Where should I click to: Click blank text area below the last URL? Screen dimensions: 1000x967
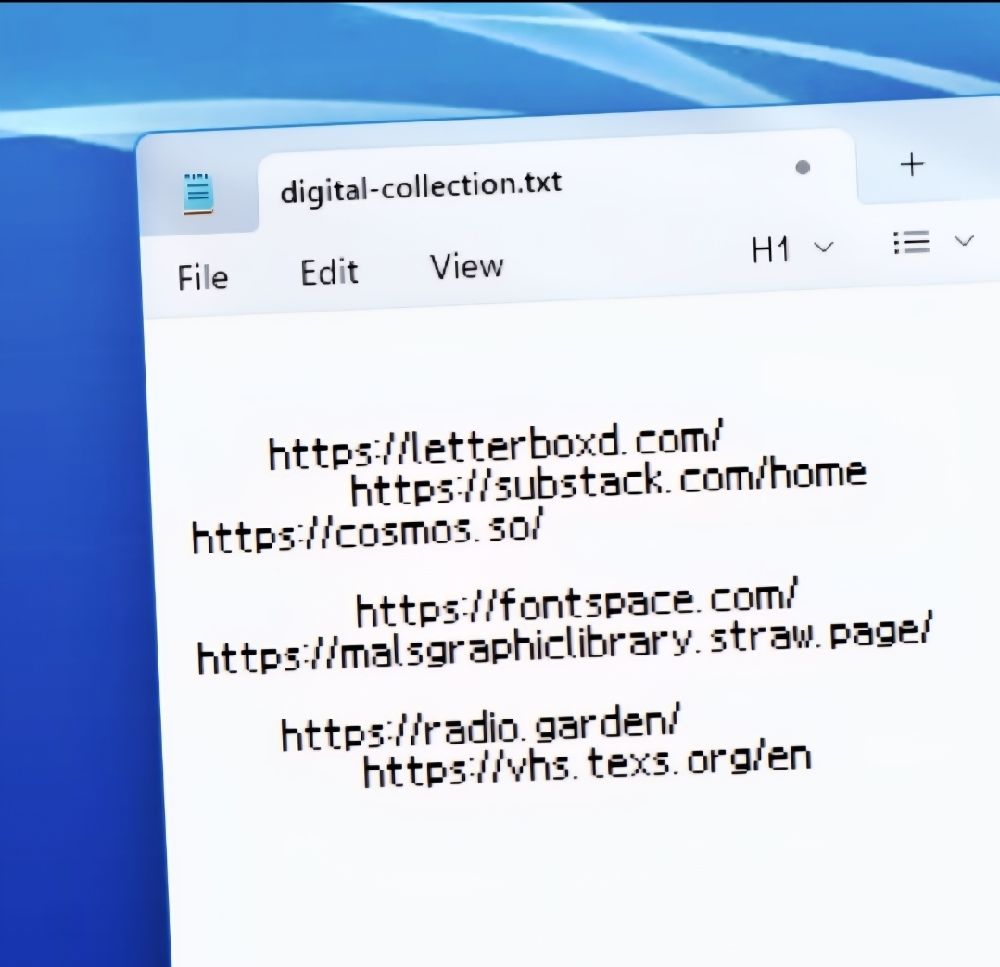pyautogui.click(x=560, y=870)
